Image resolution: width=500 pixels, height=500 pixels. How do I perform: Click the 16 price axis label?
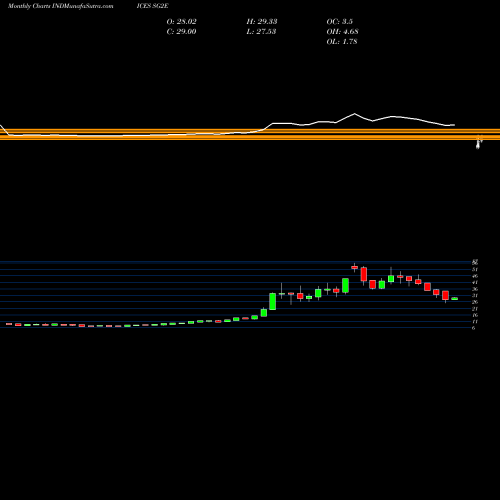(475, 315)
